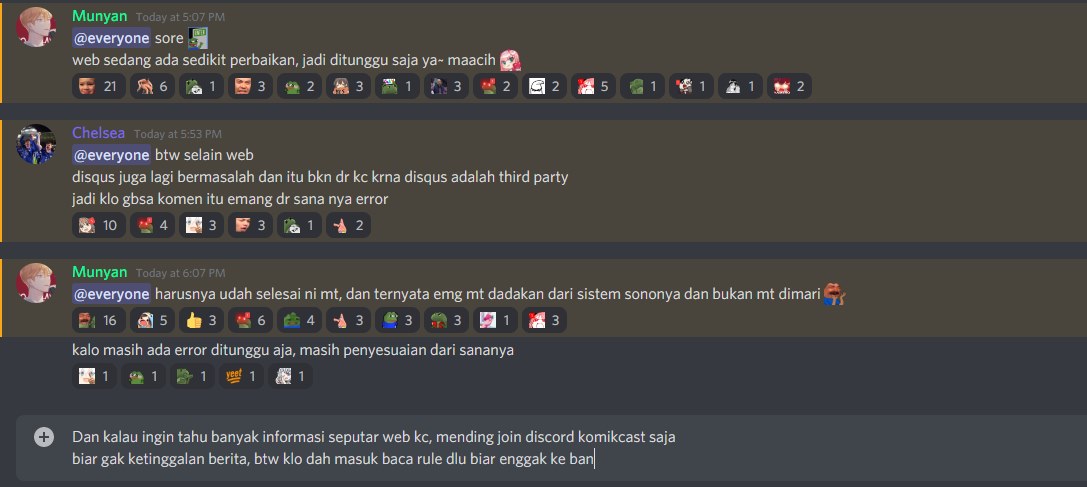Click @everyone mention in Munyan's 5:07 PM message
Image resolution: width=1087 pixels, height=487 pixels.
pyautogui.click(x=111, y=37)
